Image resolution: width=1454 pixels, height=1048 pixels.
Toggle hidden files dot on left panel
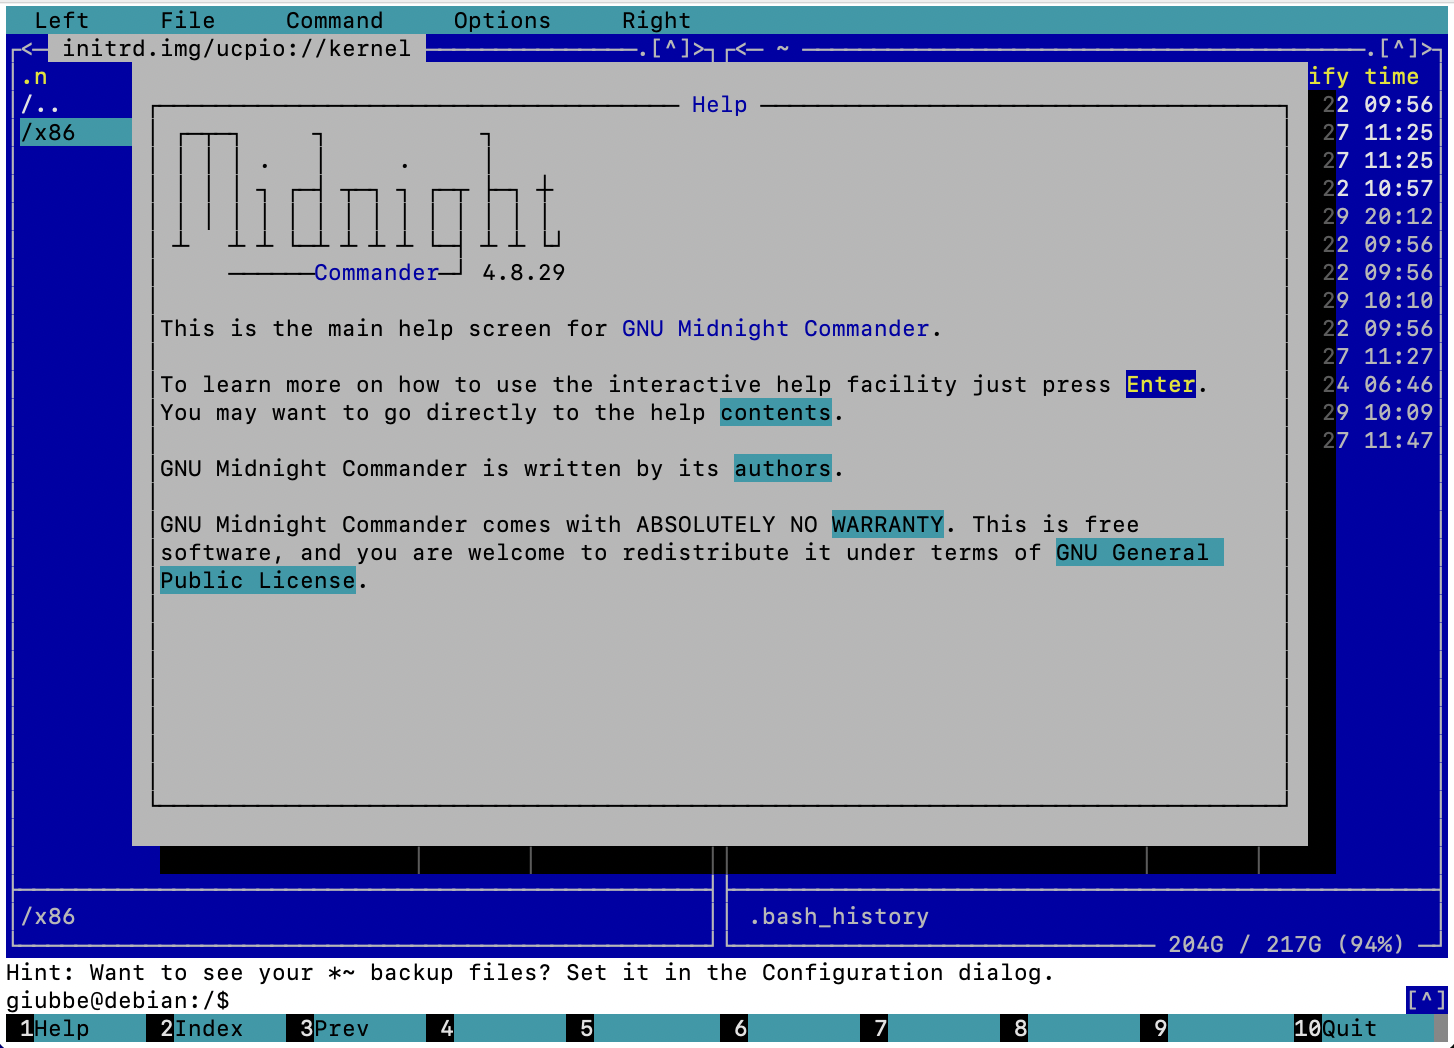click(643, 48)
